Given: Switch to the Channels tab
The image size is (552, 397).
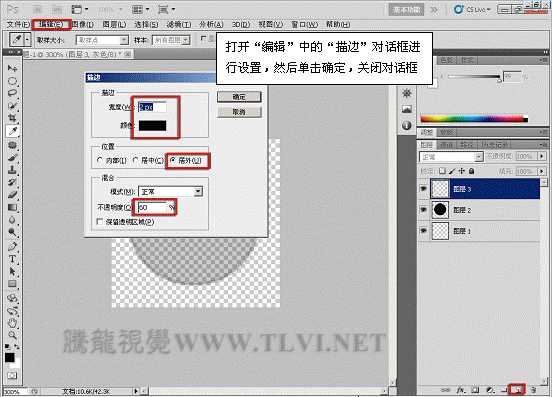Looking at the screenshot, I should coord(447,145).
